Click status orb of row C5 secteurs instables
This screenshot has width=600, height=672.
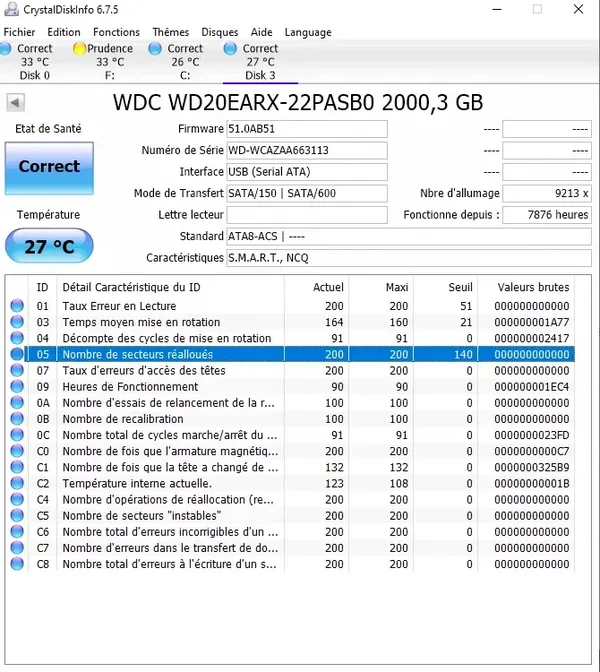17,516
